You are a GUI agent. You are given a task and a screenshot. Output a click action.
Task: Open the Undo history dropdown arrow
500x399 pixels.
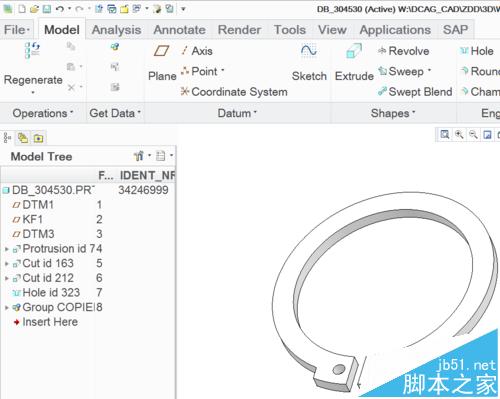tap(70, 9)
